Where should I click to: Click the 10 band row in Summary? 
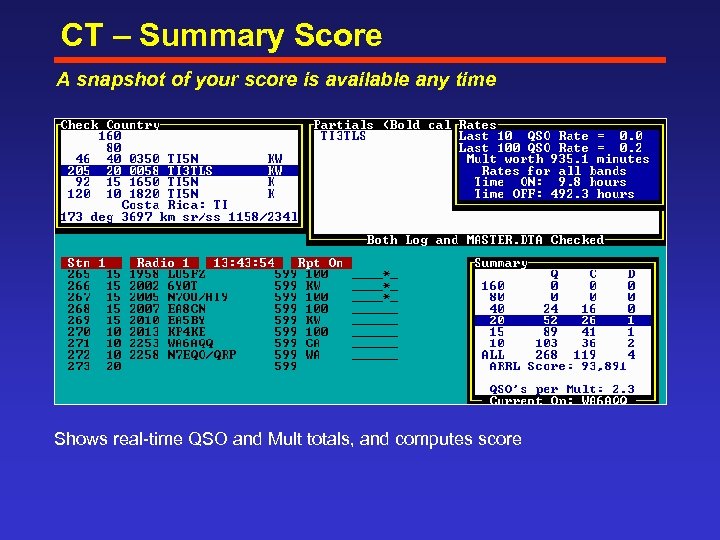click(562, 343)
